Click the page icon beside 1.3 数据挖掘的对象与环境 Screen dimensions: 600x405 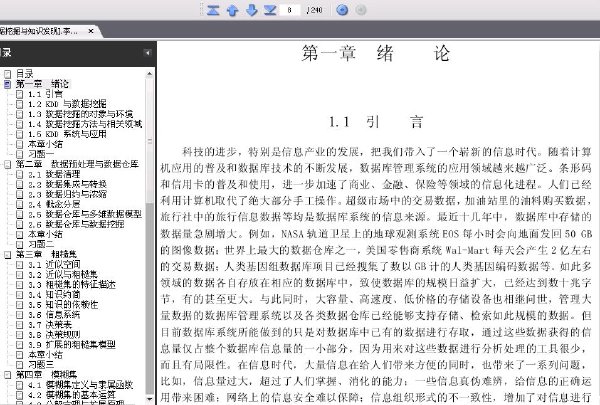(x=20, y=114)
